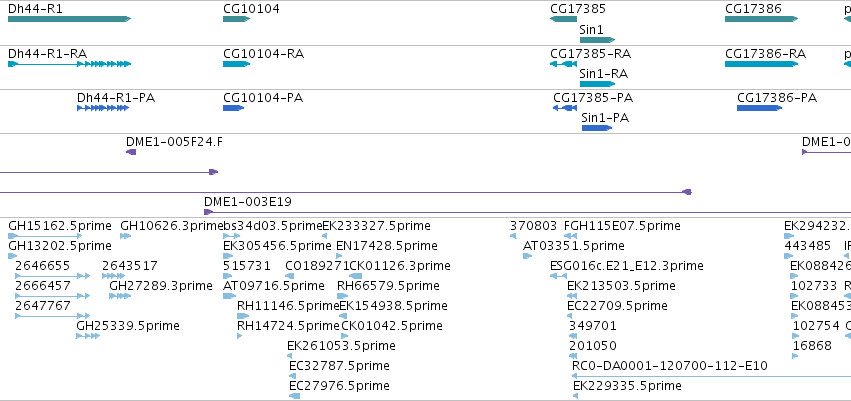Click the Sin1-PA protein feature
This screenshot has width=851, height=401.
point(597,128)
